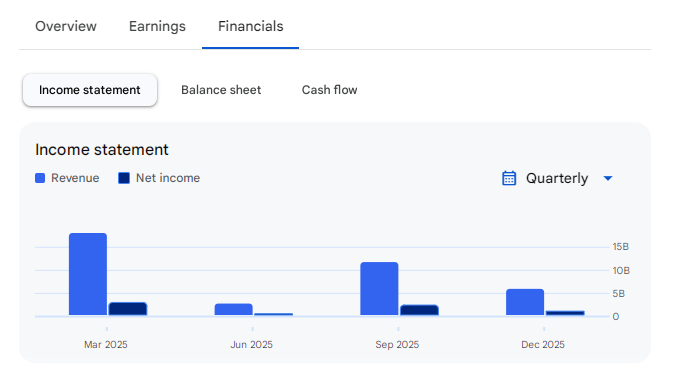The height and width of the screenshot is (373, 674).
Task: Open the Overview tab
Action: pyautogui.click(x=66, y=26)
